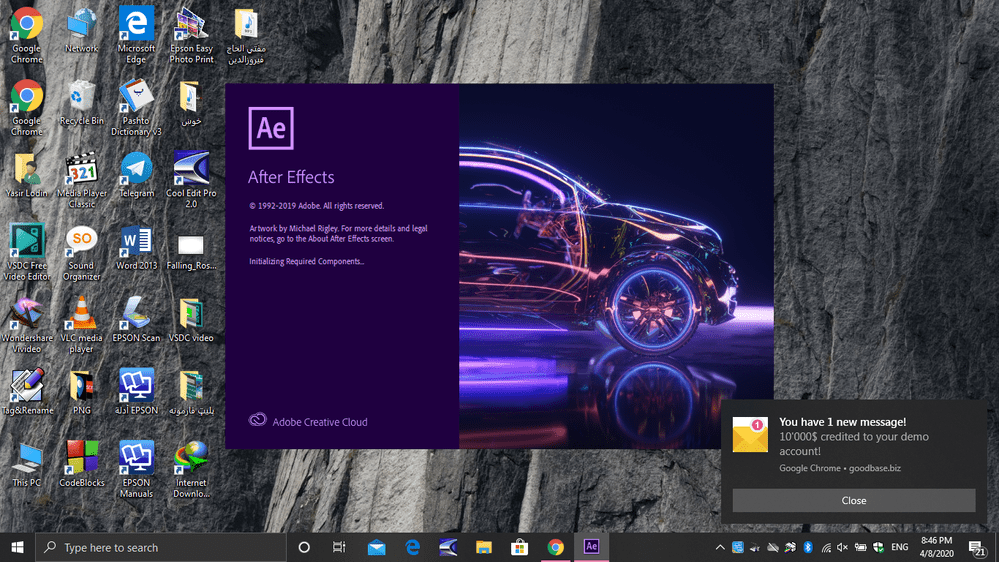The image size is (999, 562).
Task: Click 'Initializing Required Components...' status text
Action: click(306, 261)
